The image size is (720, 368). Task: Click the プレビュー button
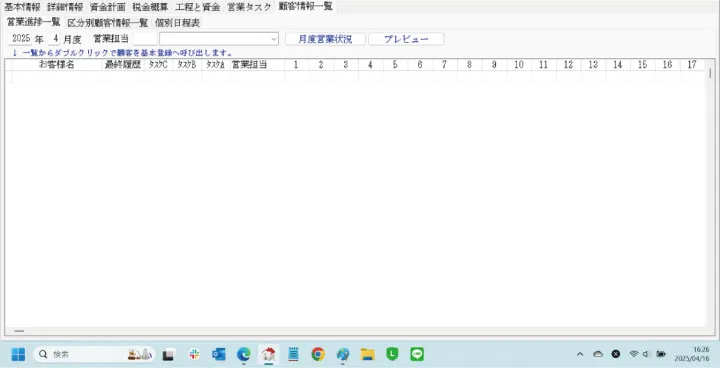pyautogui.click(x=406, y=39)
